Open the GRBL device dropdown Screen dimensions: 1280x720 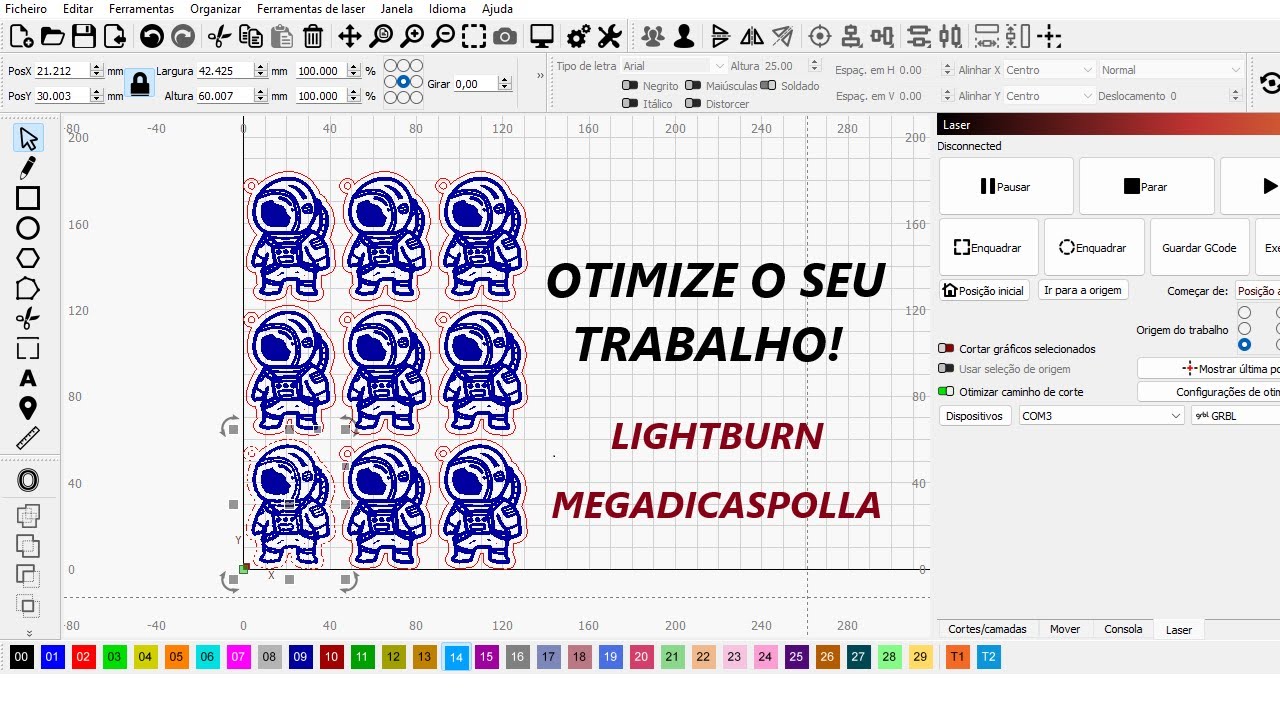[x=1235, y=415]
